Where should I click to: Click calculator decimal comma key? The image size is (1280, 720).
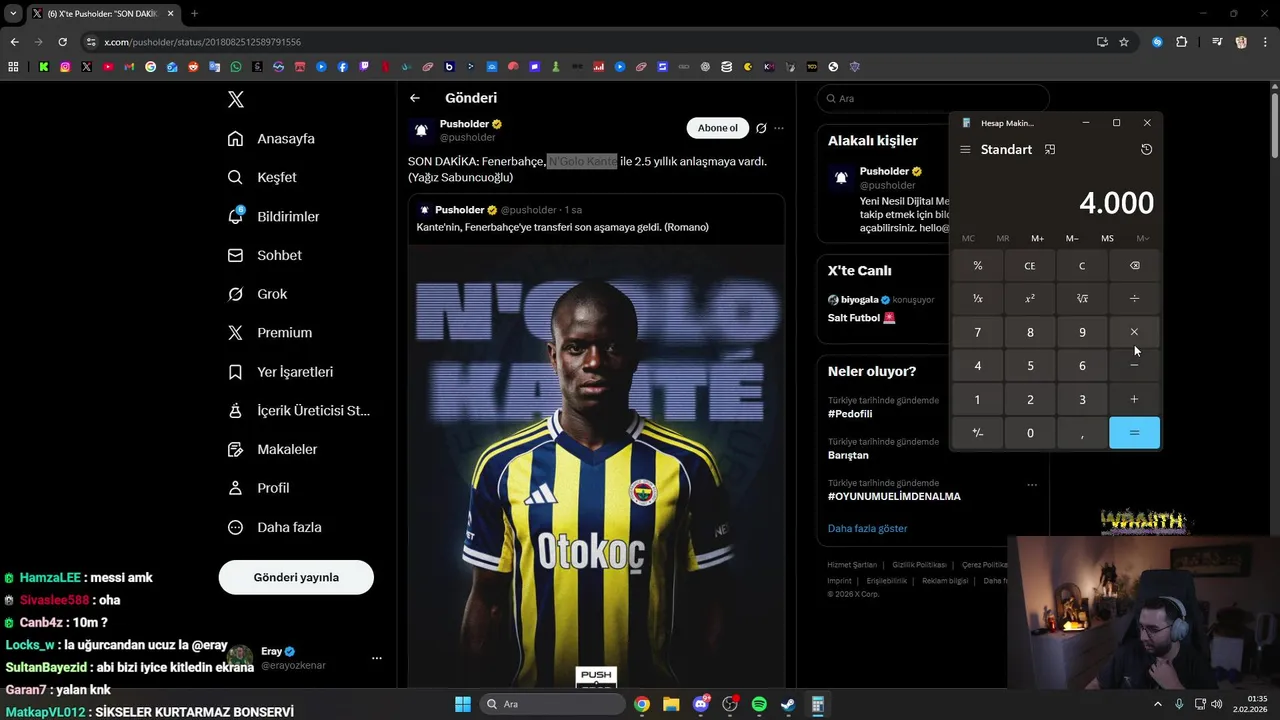(1082, 433)
